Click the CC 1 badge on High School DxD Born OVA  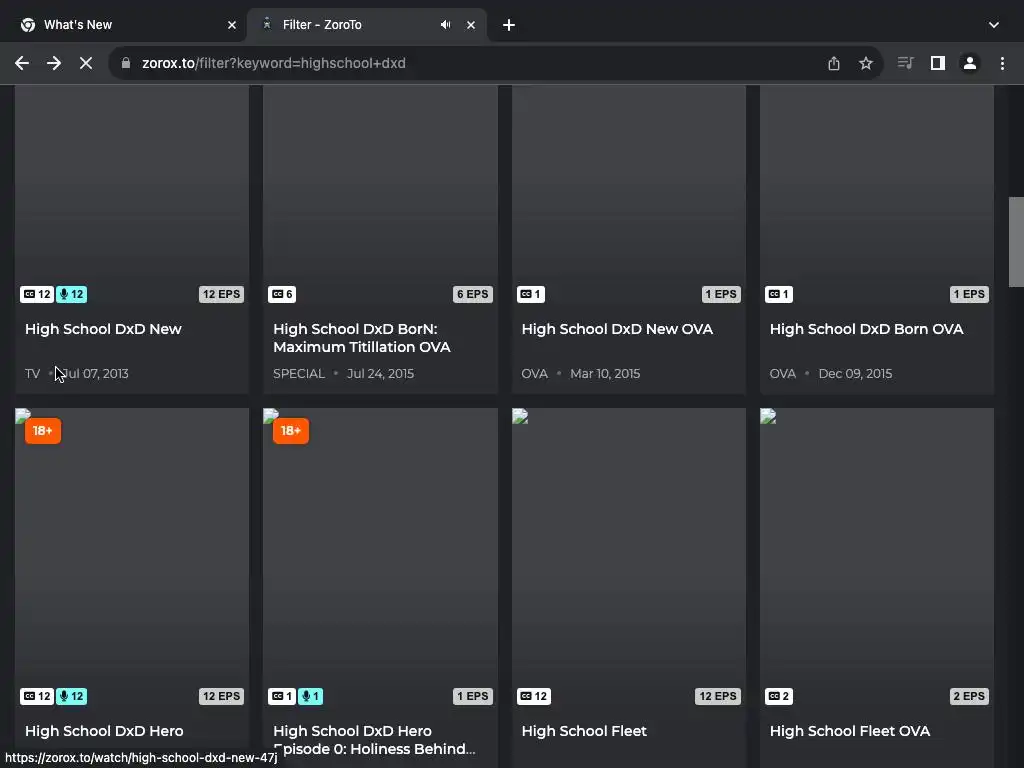pos(779,295)
